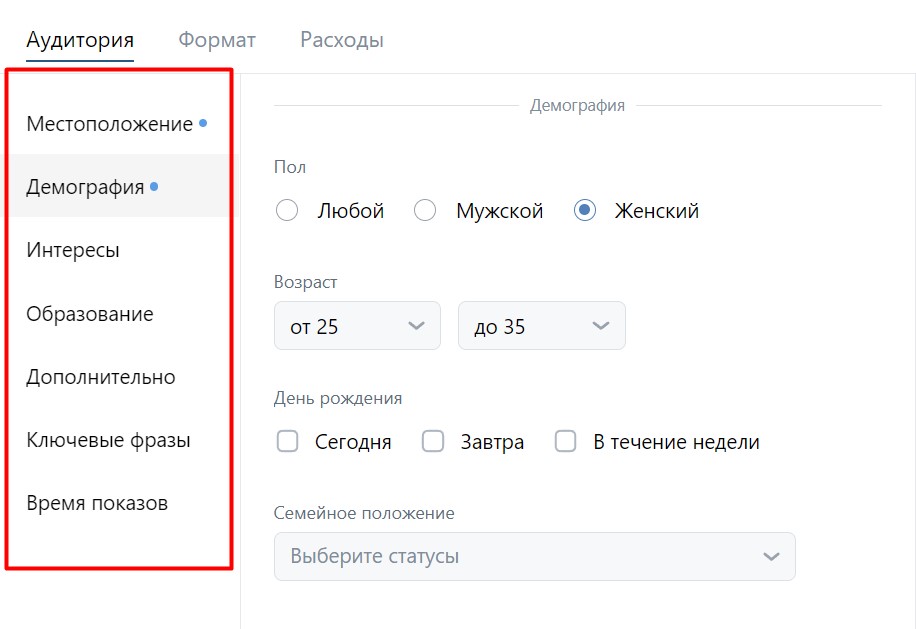Click the Выберите статусы placeholder text

click(375, 556)
